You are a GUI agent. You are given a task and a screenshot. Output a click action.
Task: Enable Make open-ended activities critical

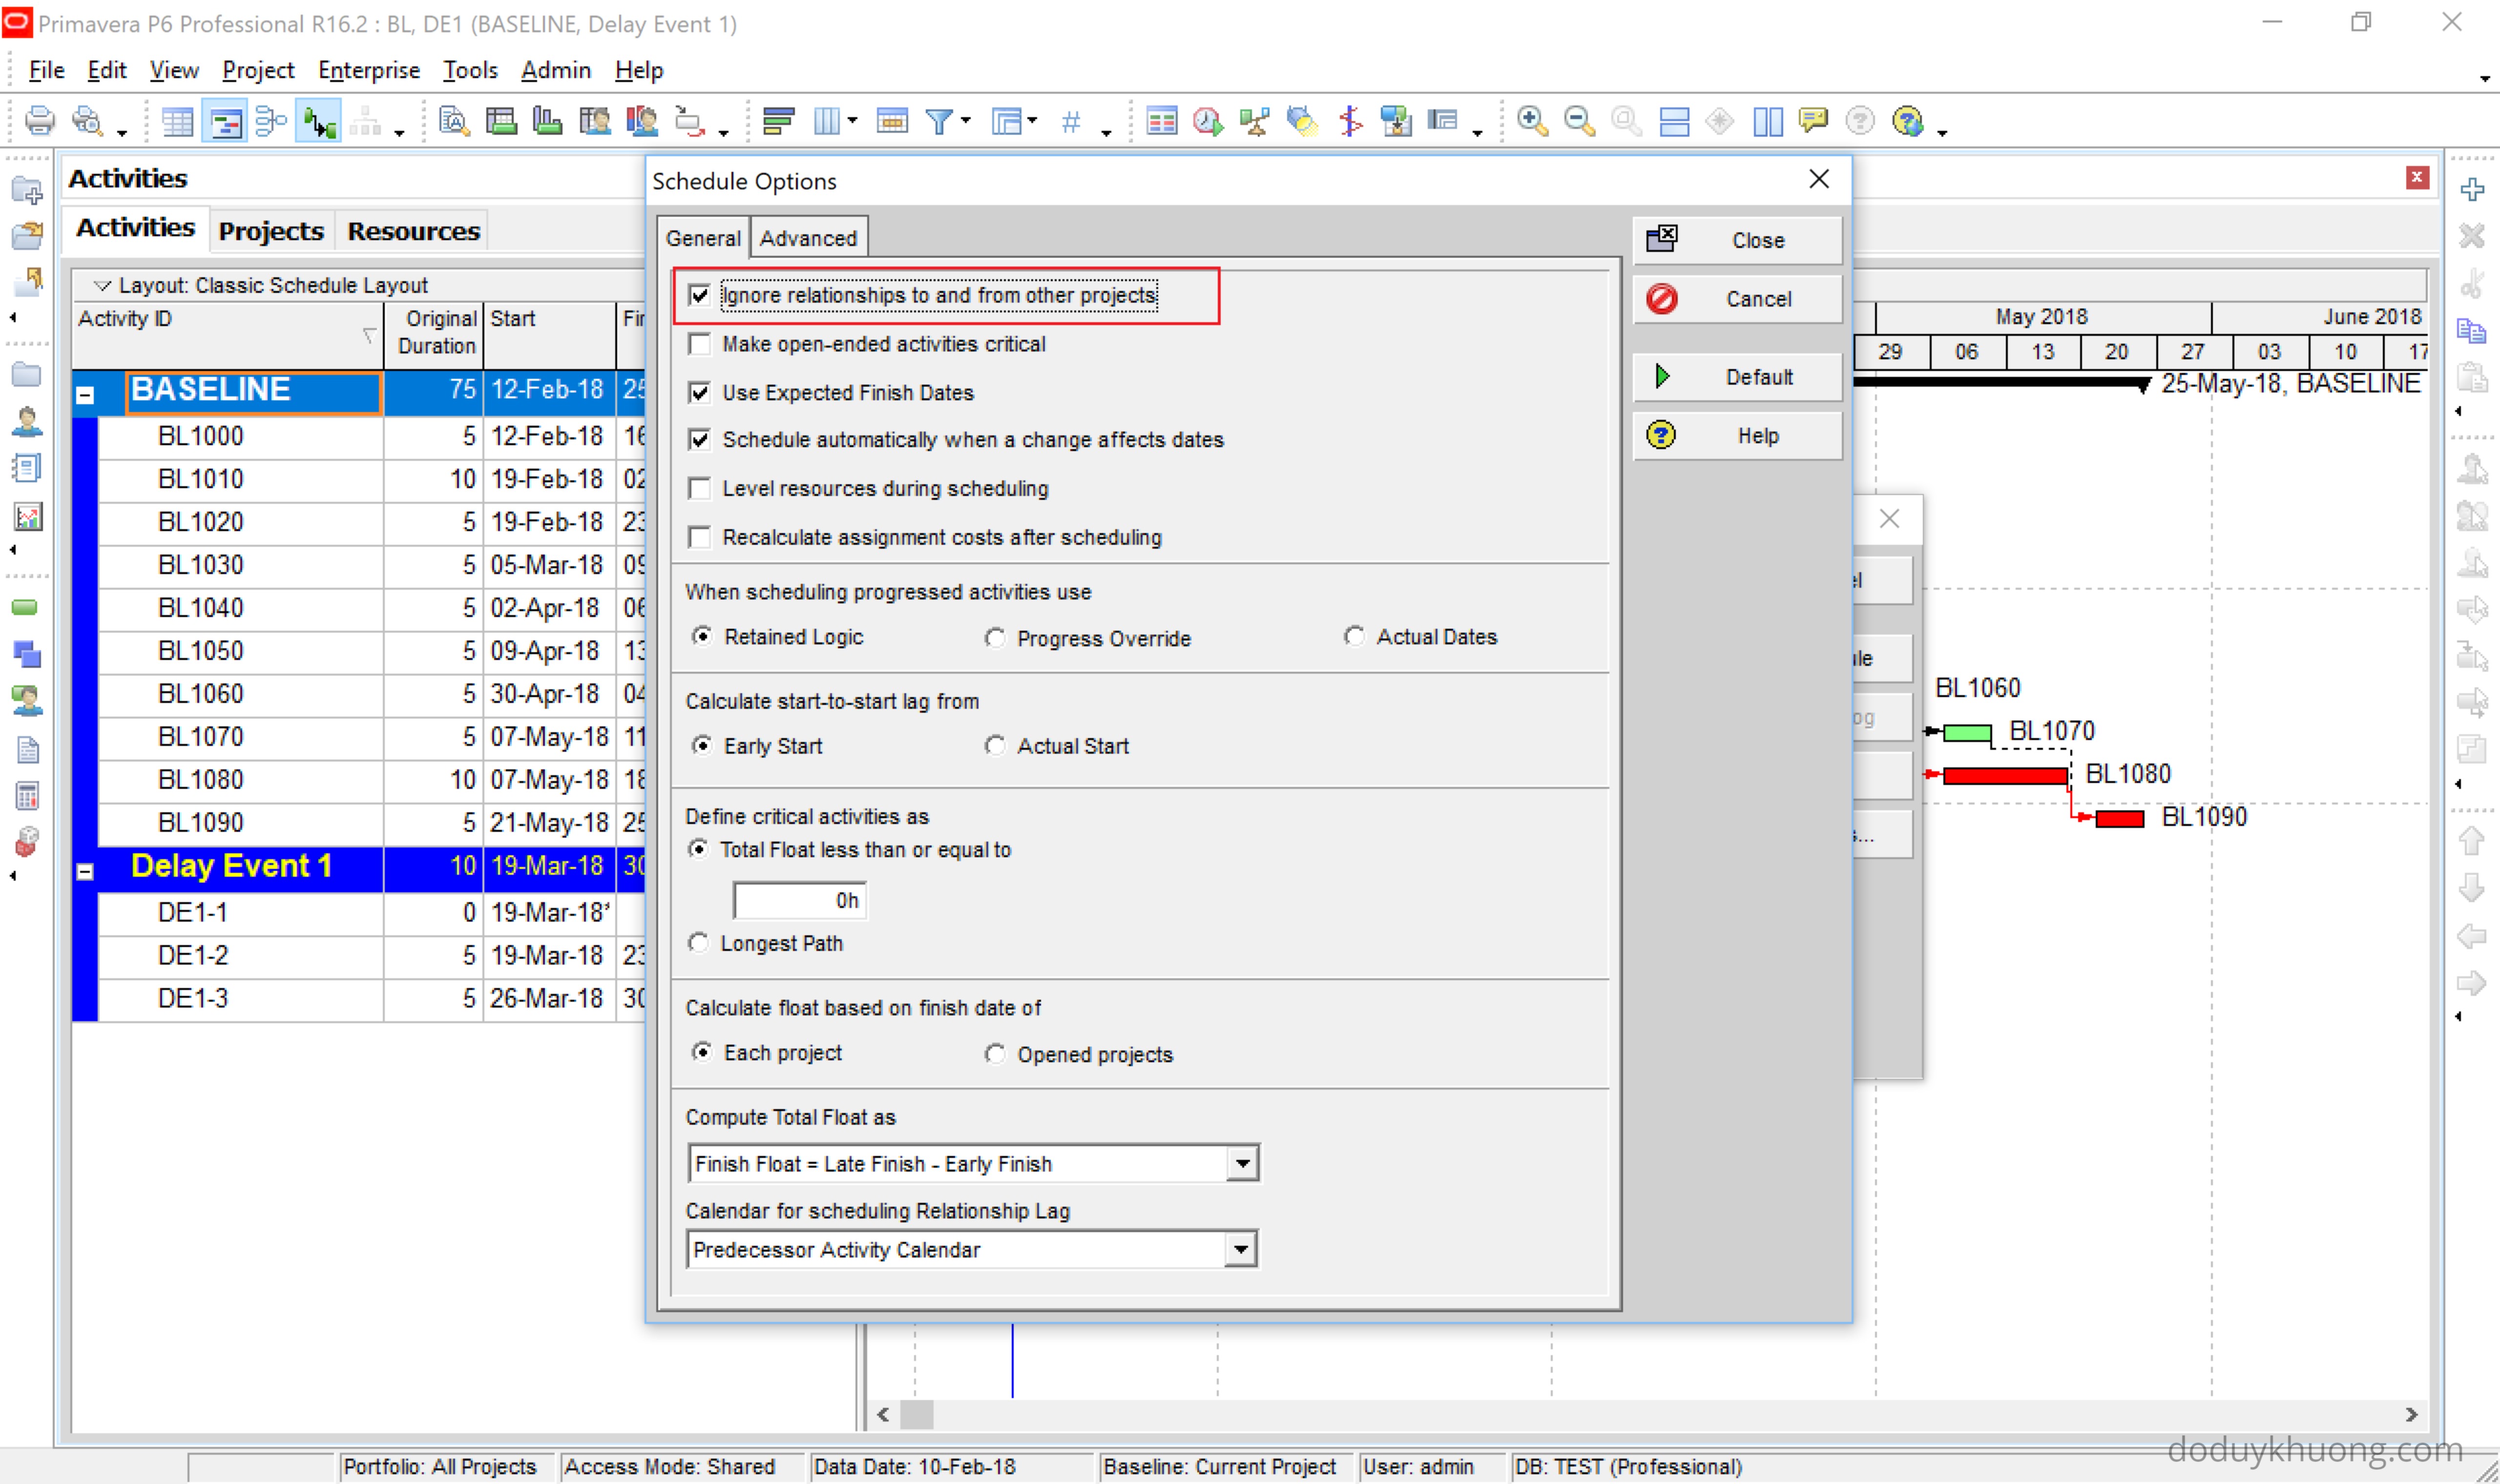click(700, 344)
